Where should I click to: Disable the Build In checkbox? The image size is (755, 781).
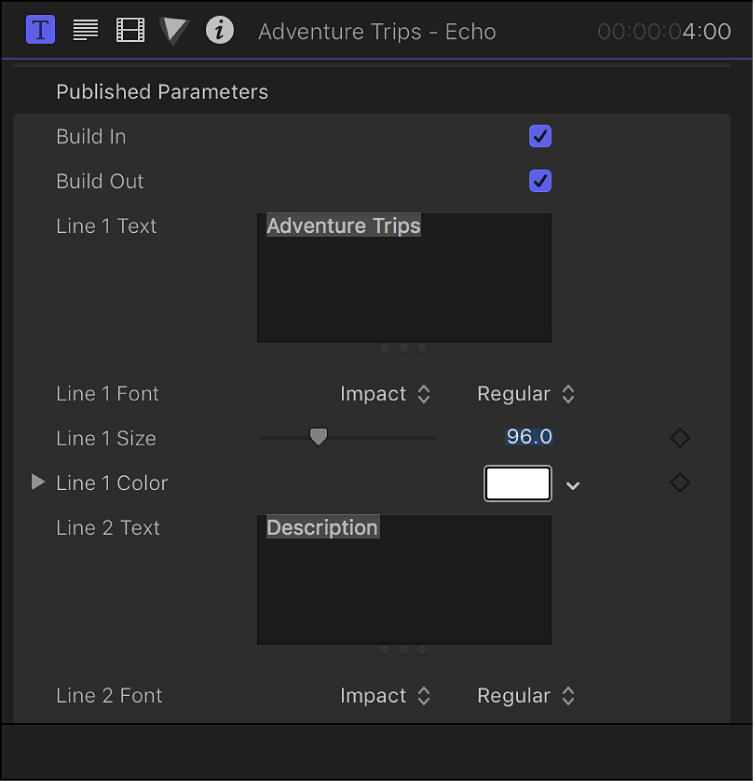click(x=540, y=137)
